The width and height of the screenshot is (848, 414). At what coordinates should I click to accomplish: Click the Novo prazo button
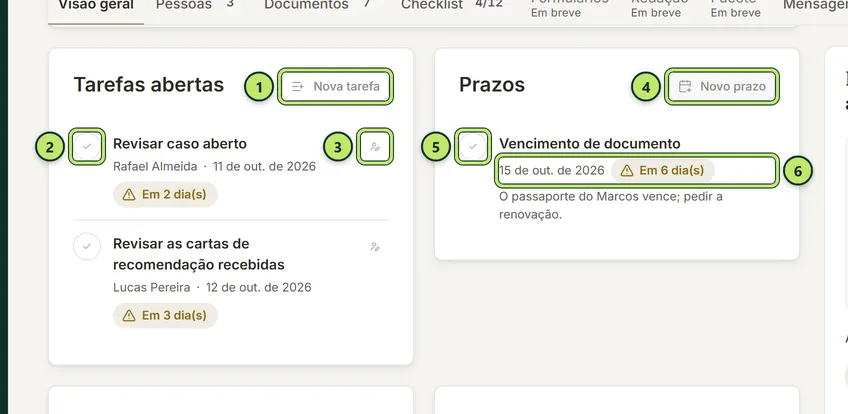click(722, 86)
